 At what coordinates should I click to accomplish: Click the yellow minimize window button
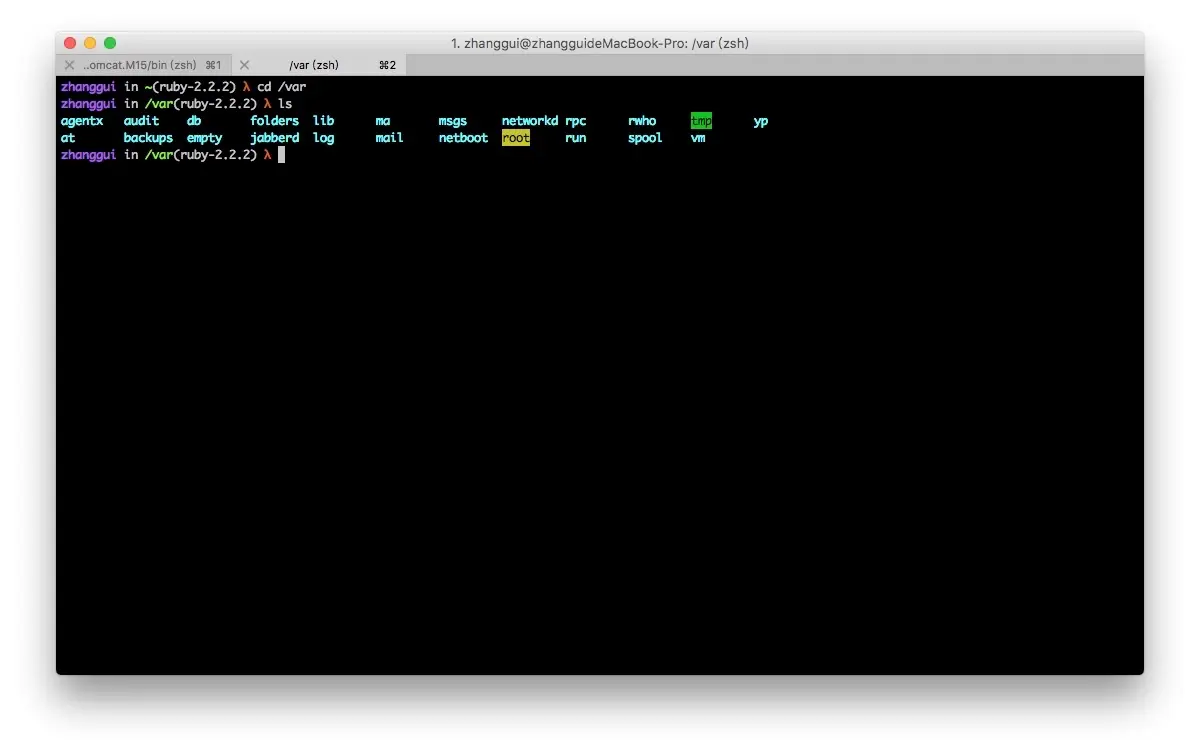tap(90, 43)
